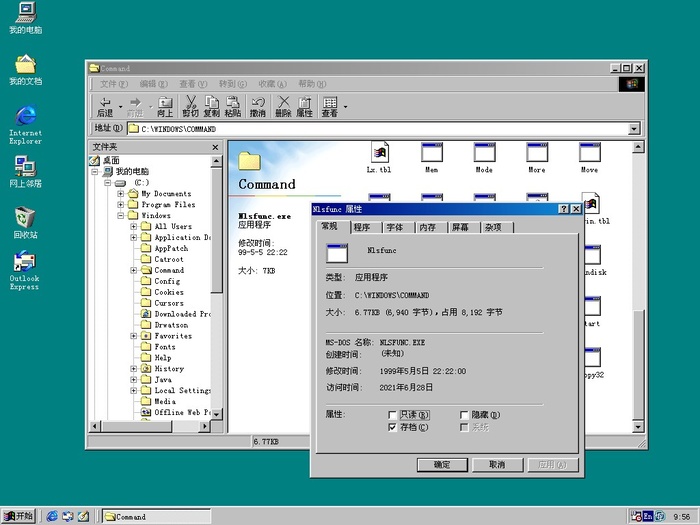The height and width of the screenshot is (525, 700).
Task: Toggle the hidden (隐藏) attribute checkbox
Action: 464,415
